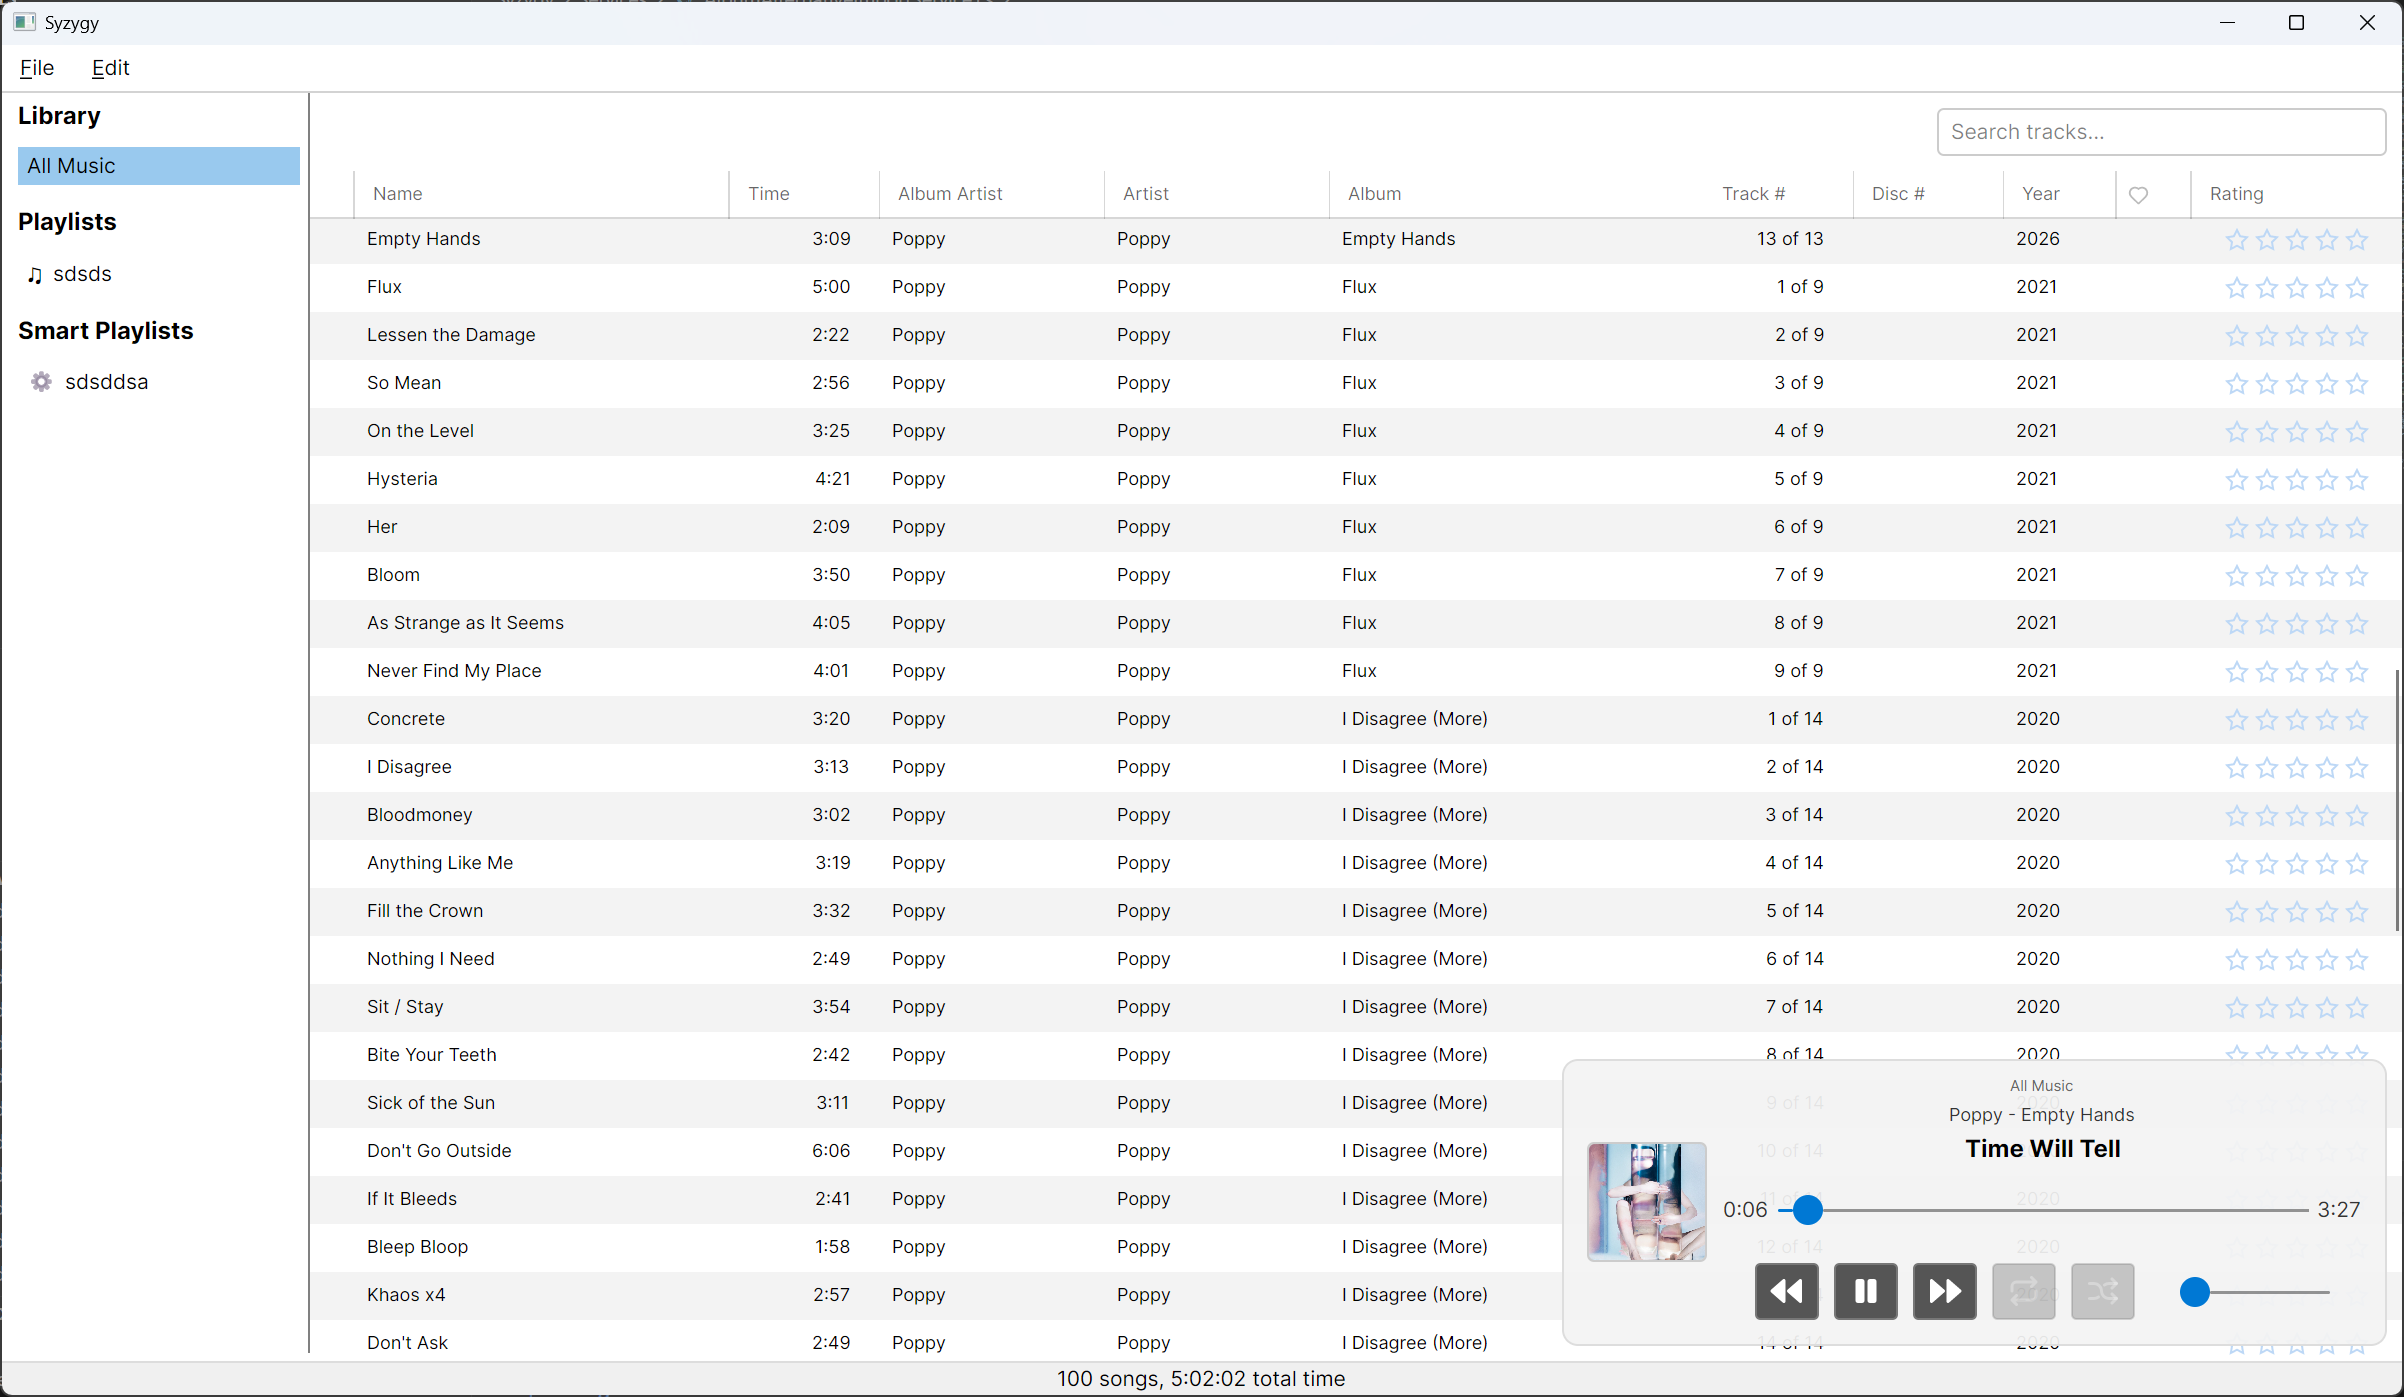Minimize the Syzygy window
Screen dimensions: 2404x1397
[2227, 22]
